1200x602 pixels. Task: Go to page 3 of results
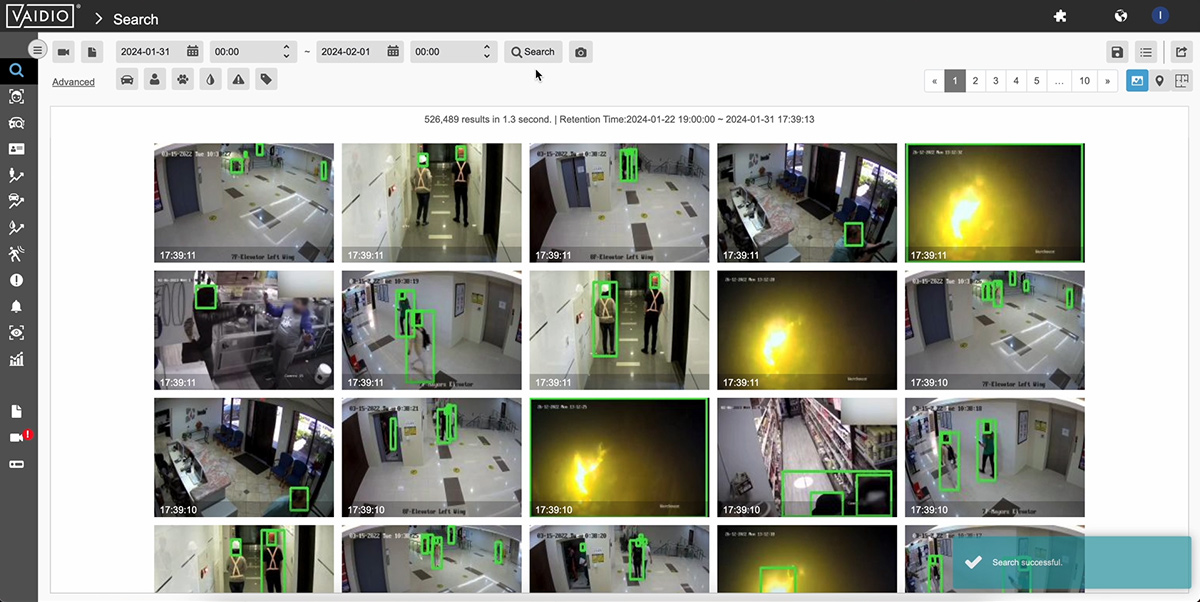coord(996,81)
